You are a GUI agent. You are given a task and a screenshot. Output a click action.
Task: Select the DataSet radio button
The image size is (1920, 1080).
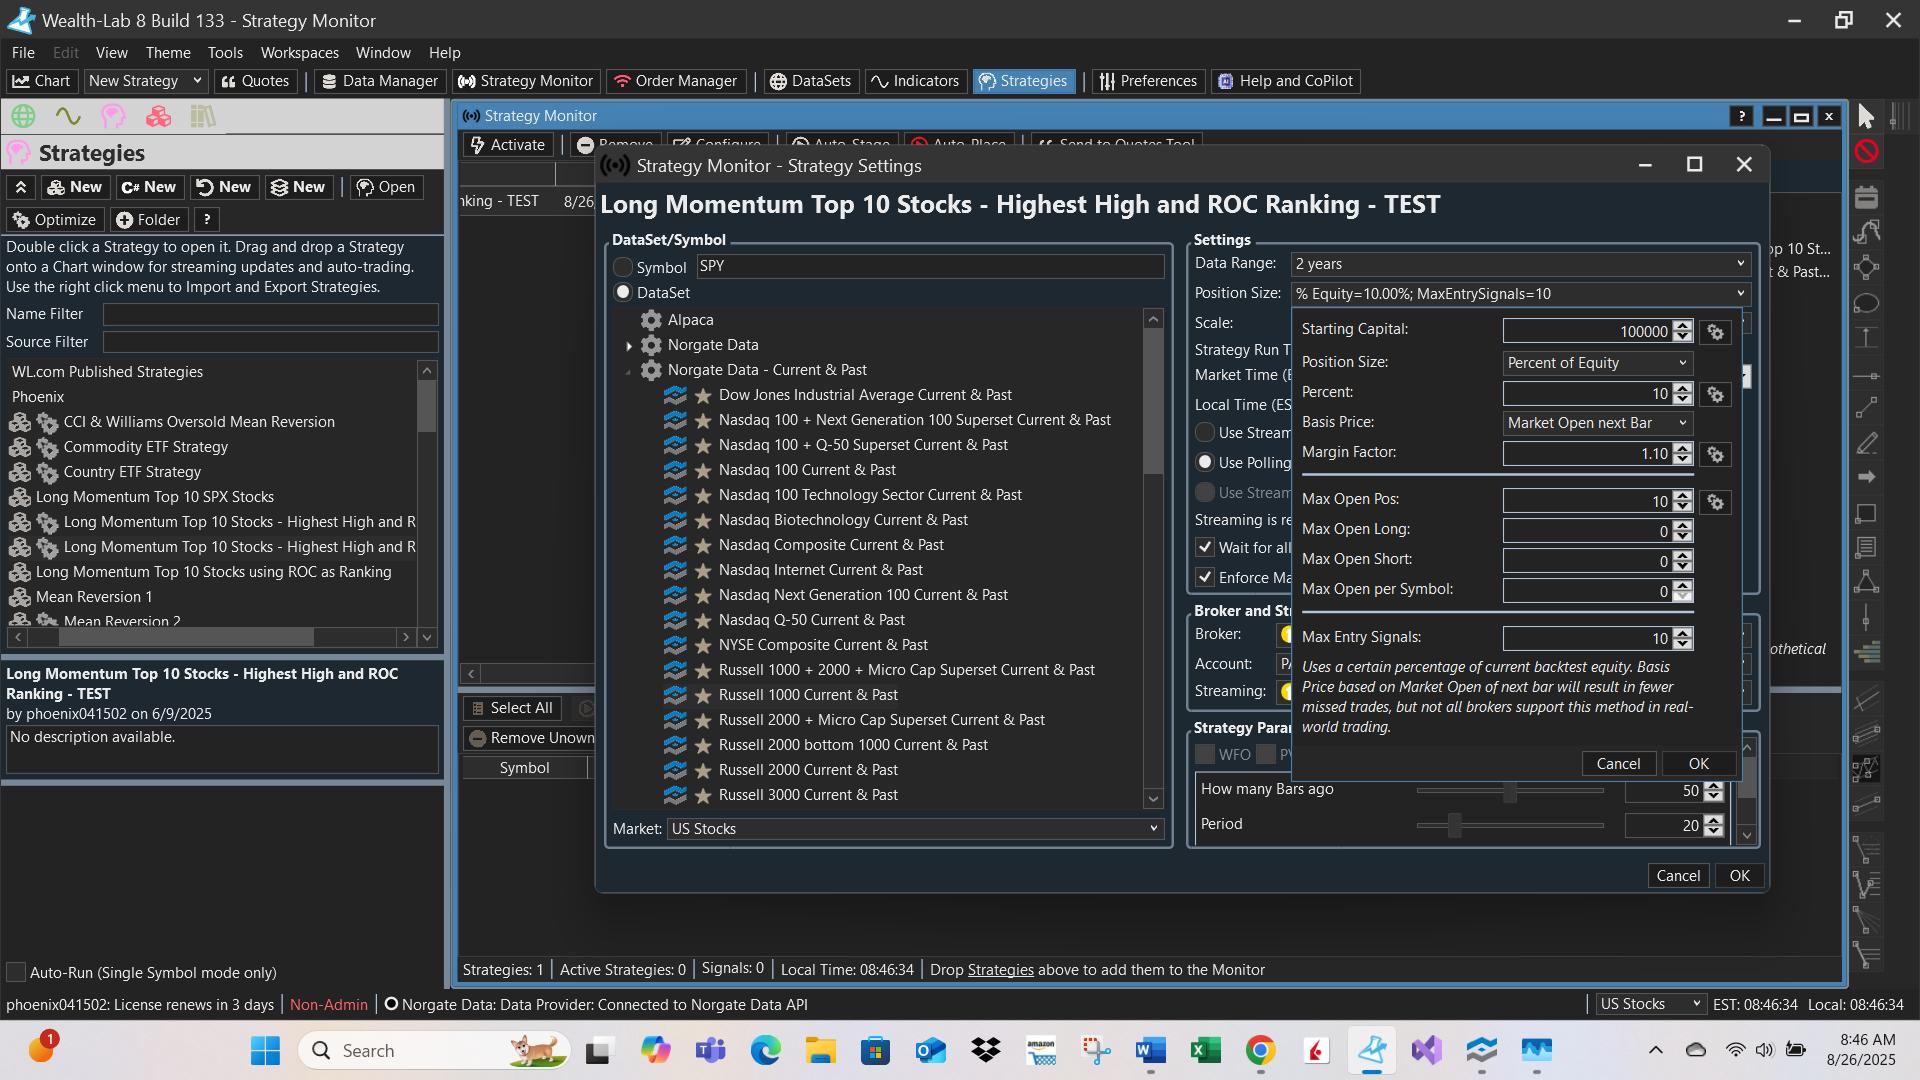pos(623,293)
